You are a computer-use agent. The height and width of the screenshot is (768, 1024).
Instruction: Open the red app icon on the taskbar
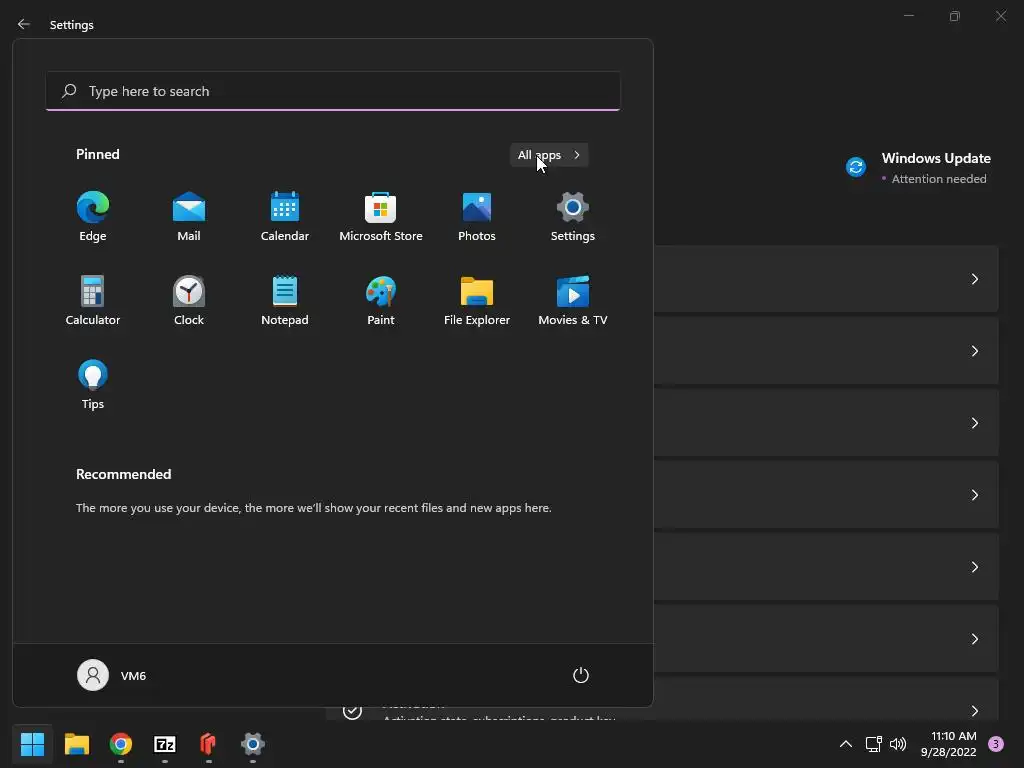pyautogui.click(x=208, y=743)
